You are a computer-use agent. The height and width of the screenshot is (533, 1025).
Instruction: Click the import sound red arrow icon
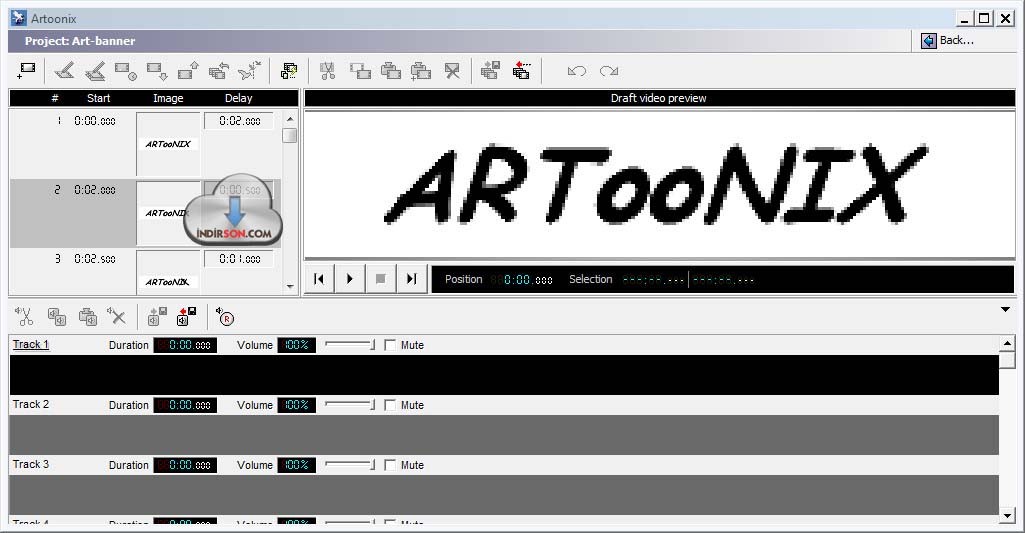click(187, 317)
